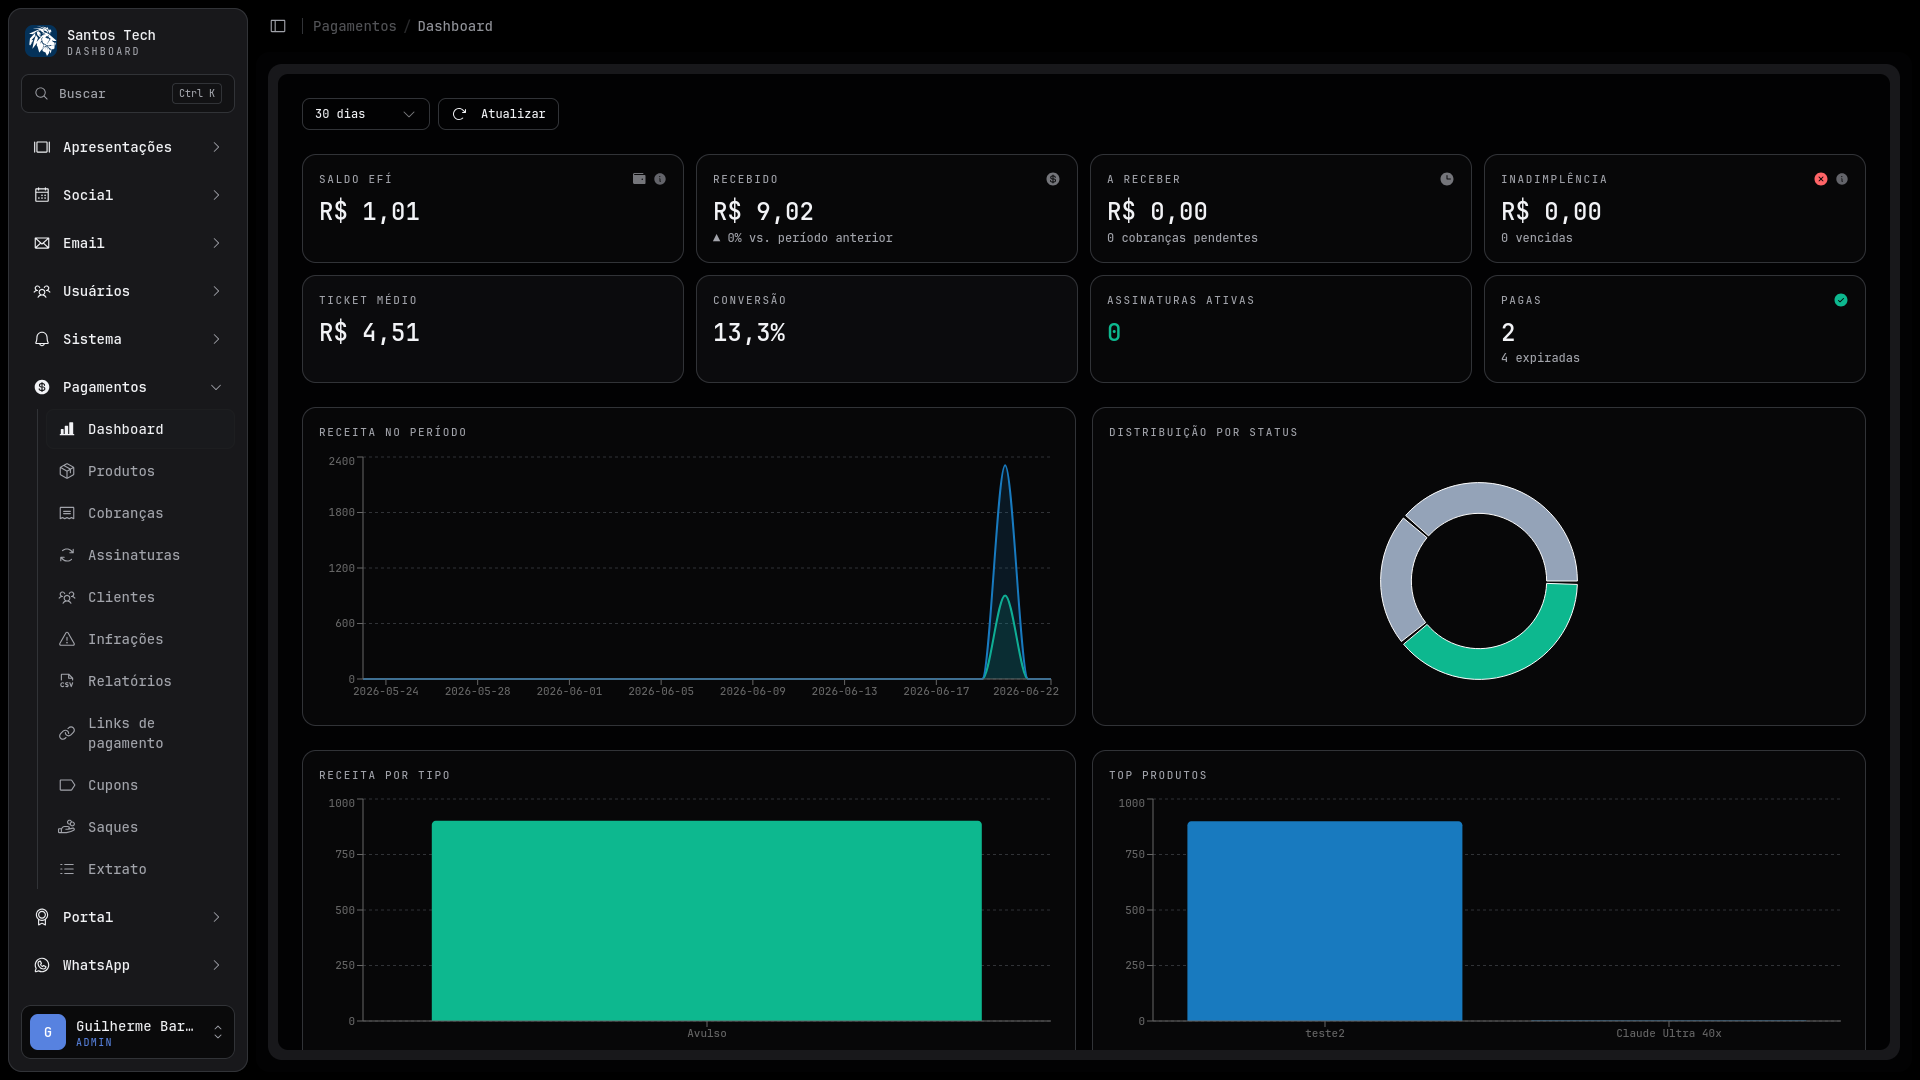
Task: Click the blue teste2 product bar
Action: 1325,921
